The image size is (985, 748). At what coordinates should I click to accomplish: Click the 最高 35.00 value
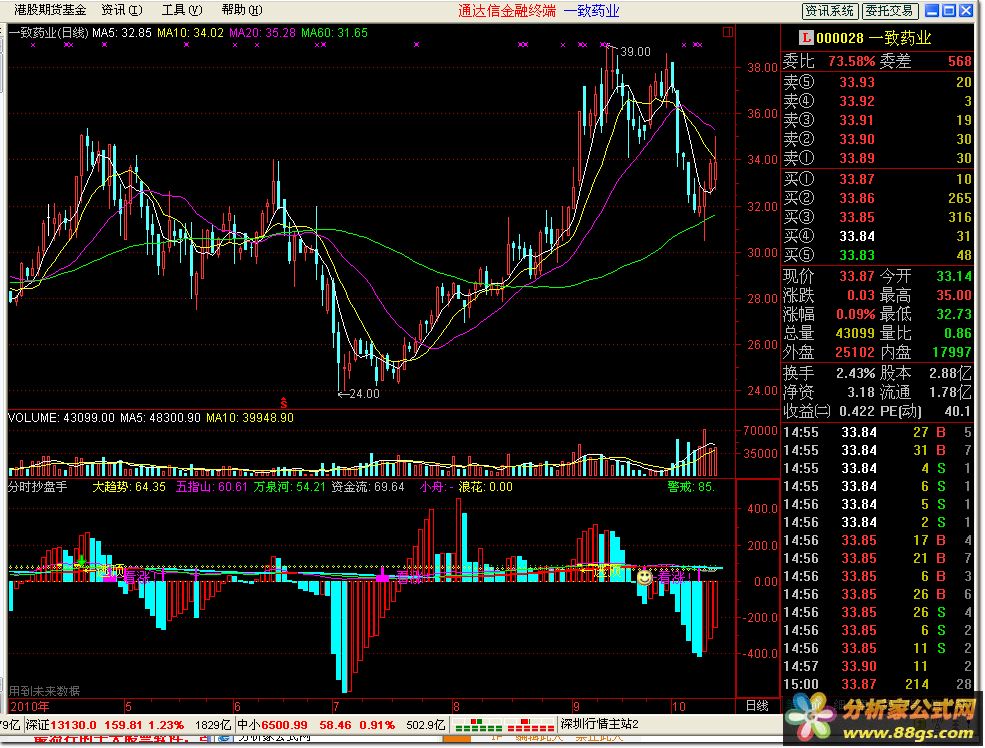tap(954, 295)
